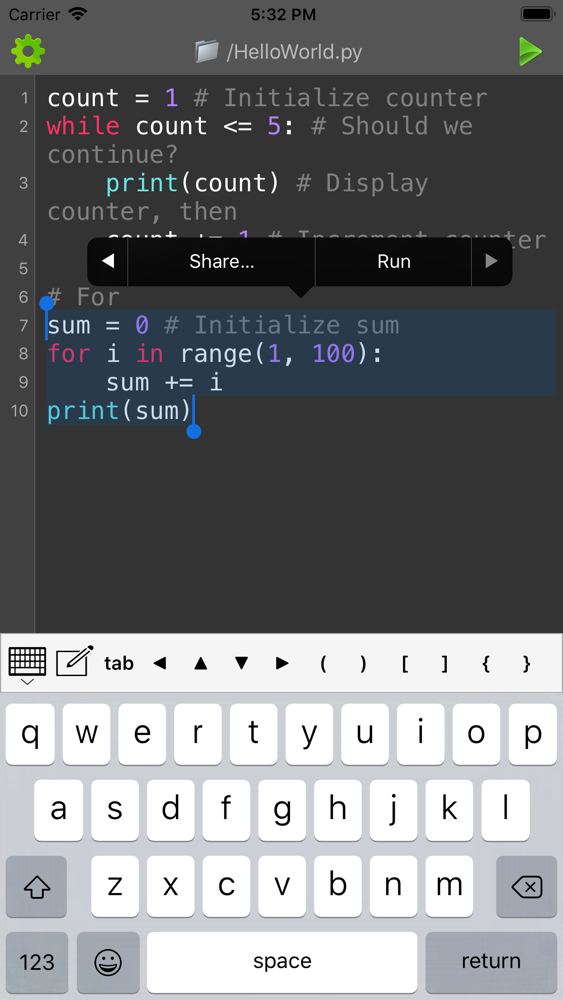This screenshot has width=563, height=1000.
Task: Tap the backspace delete key
Action: pos(527,886)
